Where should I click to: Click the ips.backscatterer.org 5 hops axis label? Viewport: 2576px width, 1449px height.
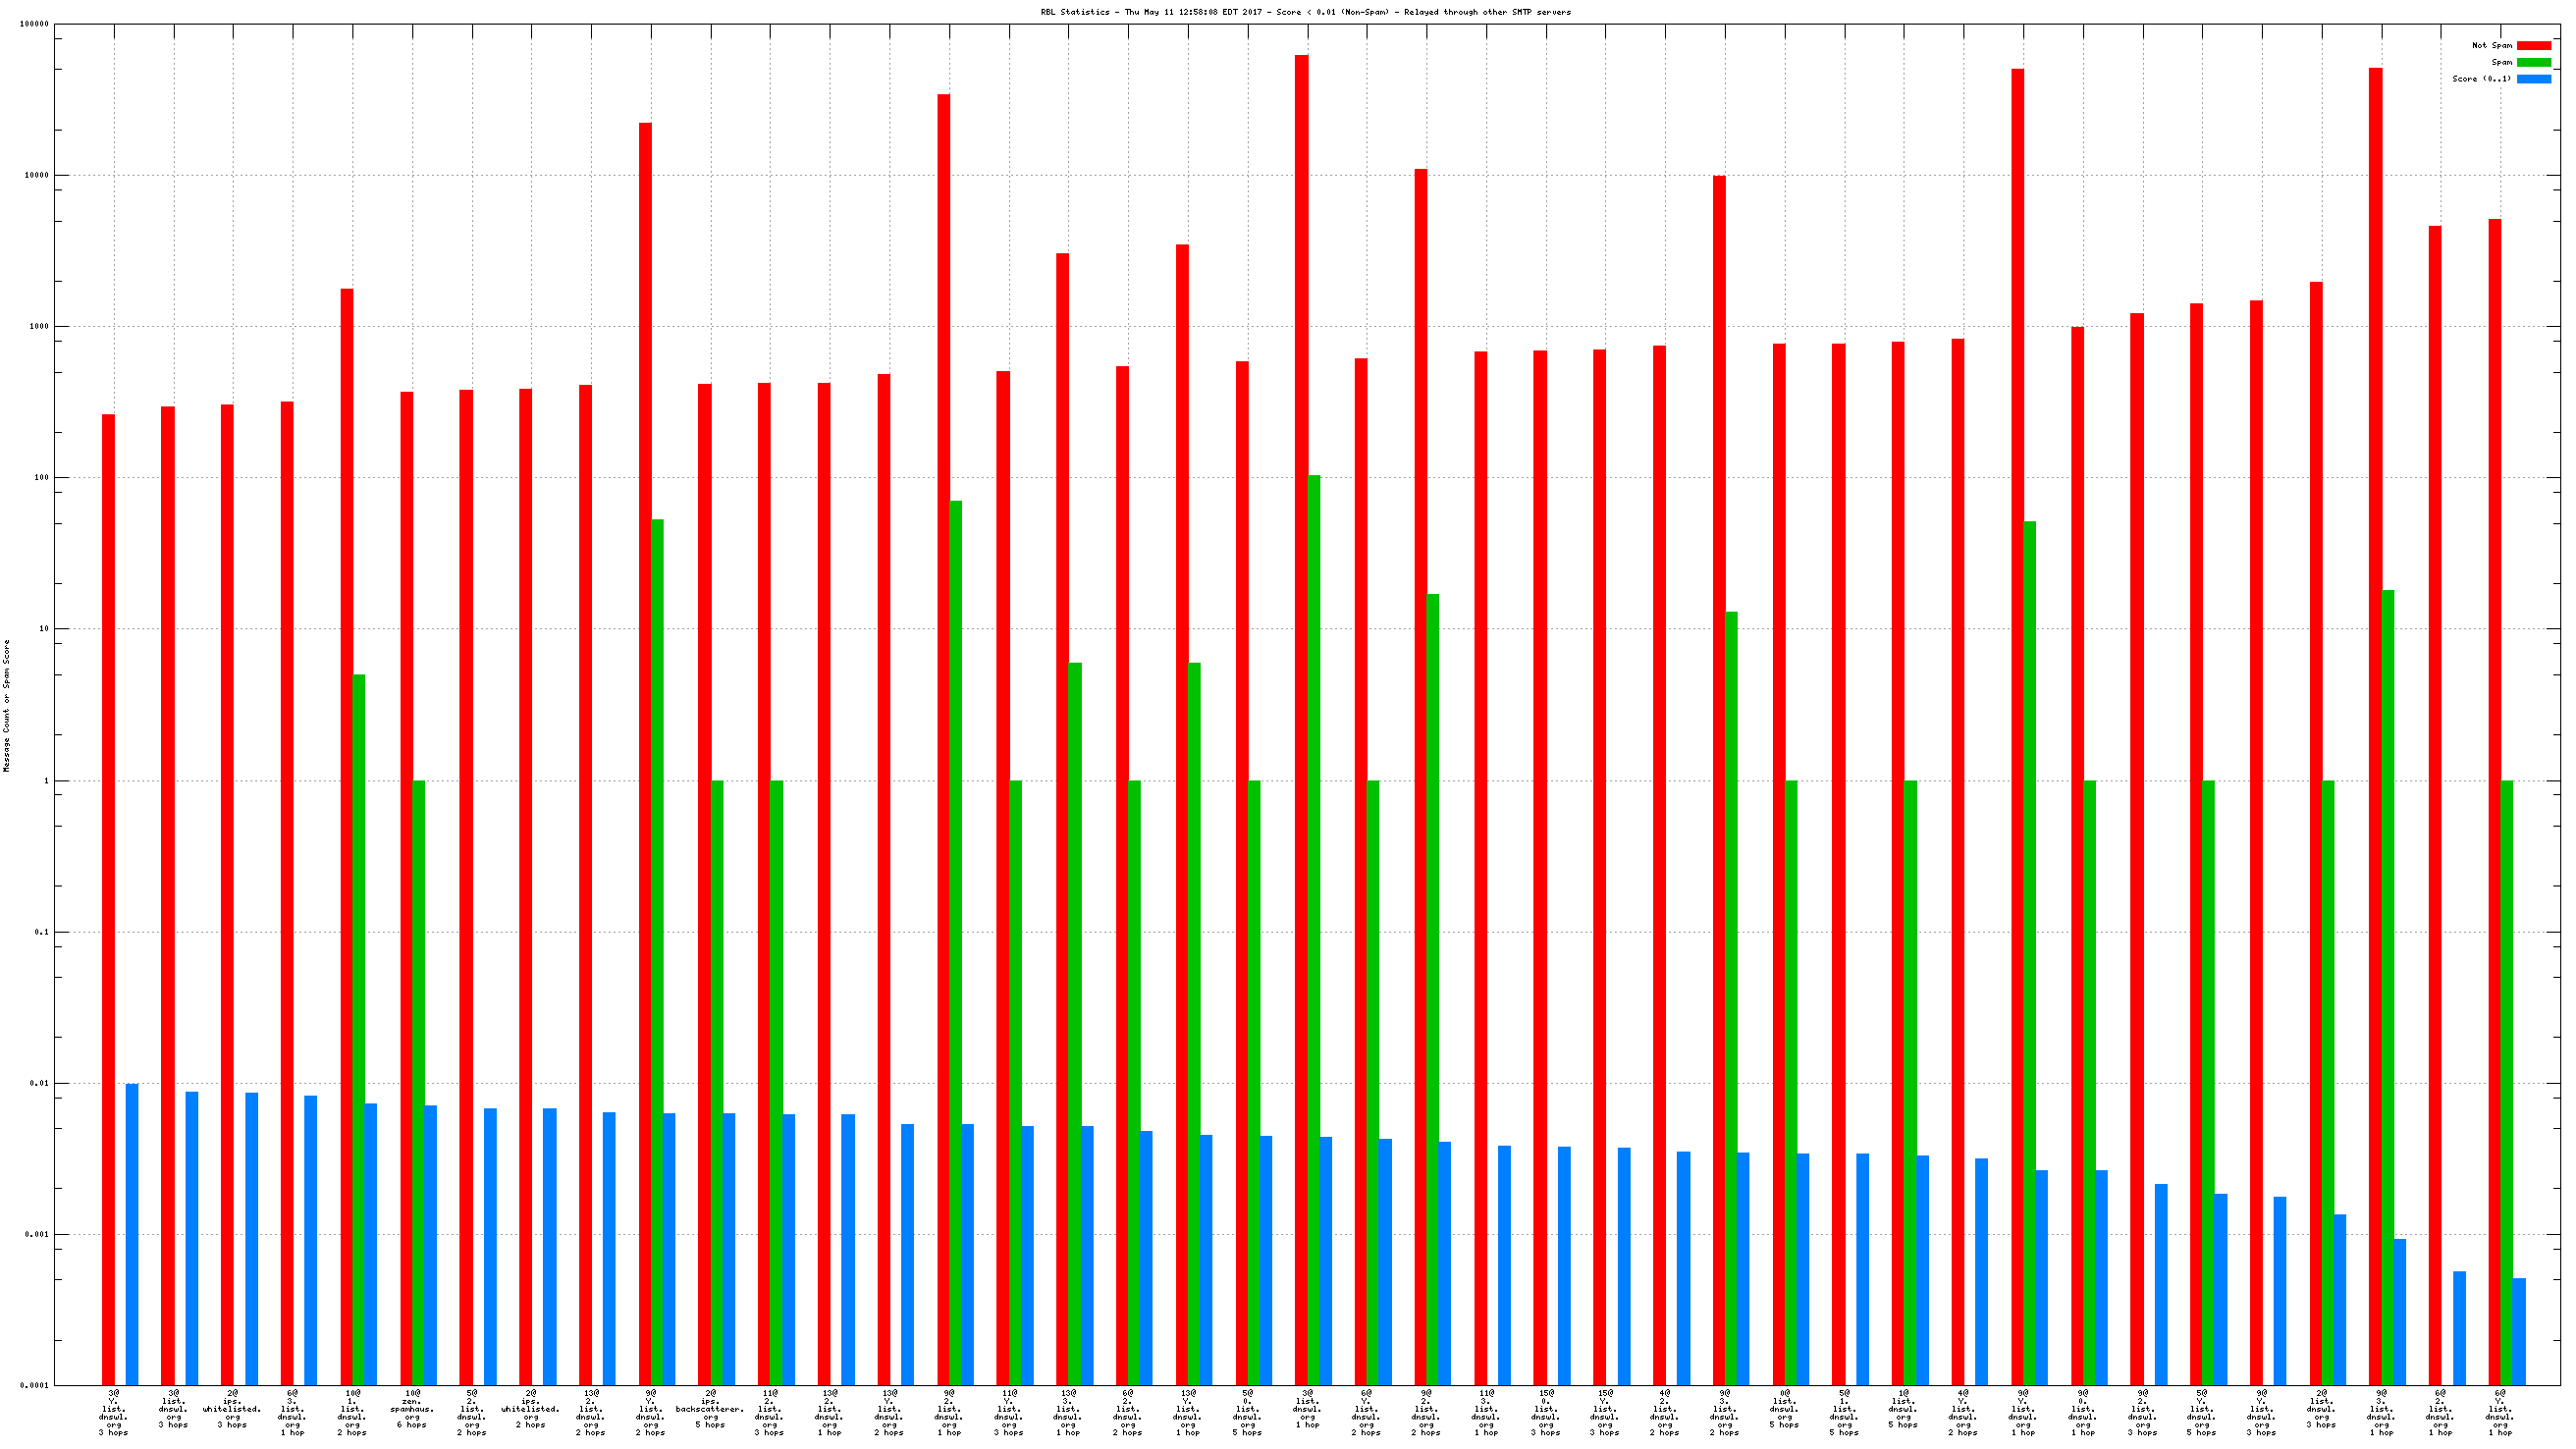tap(710, 1412)
